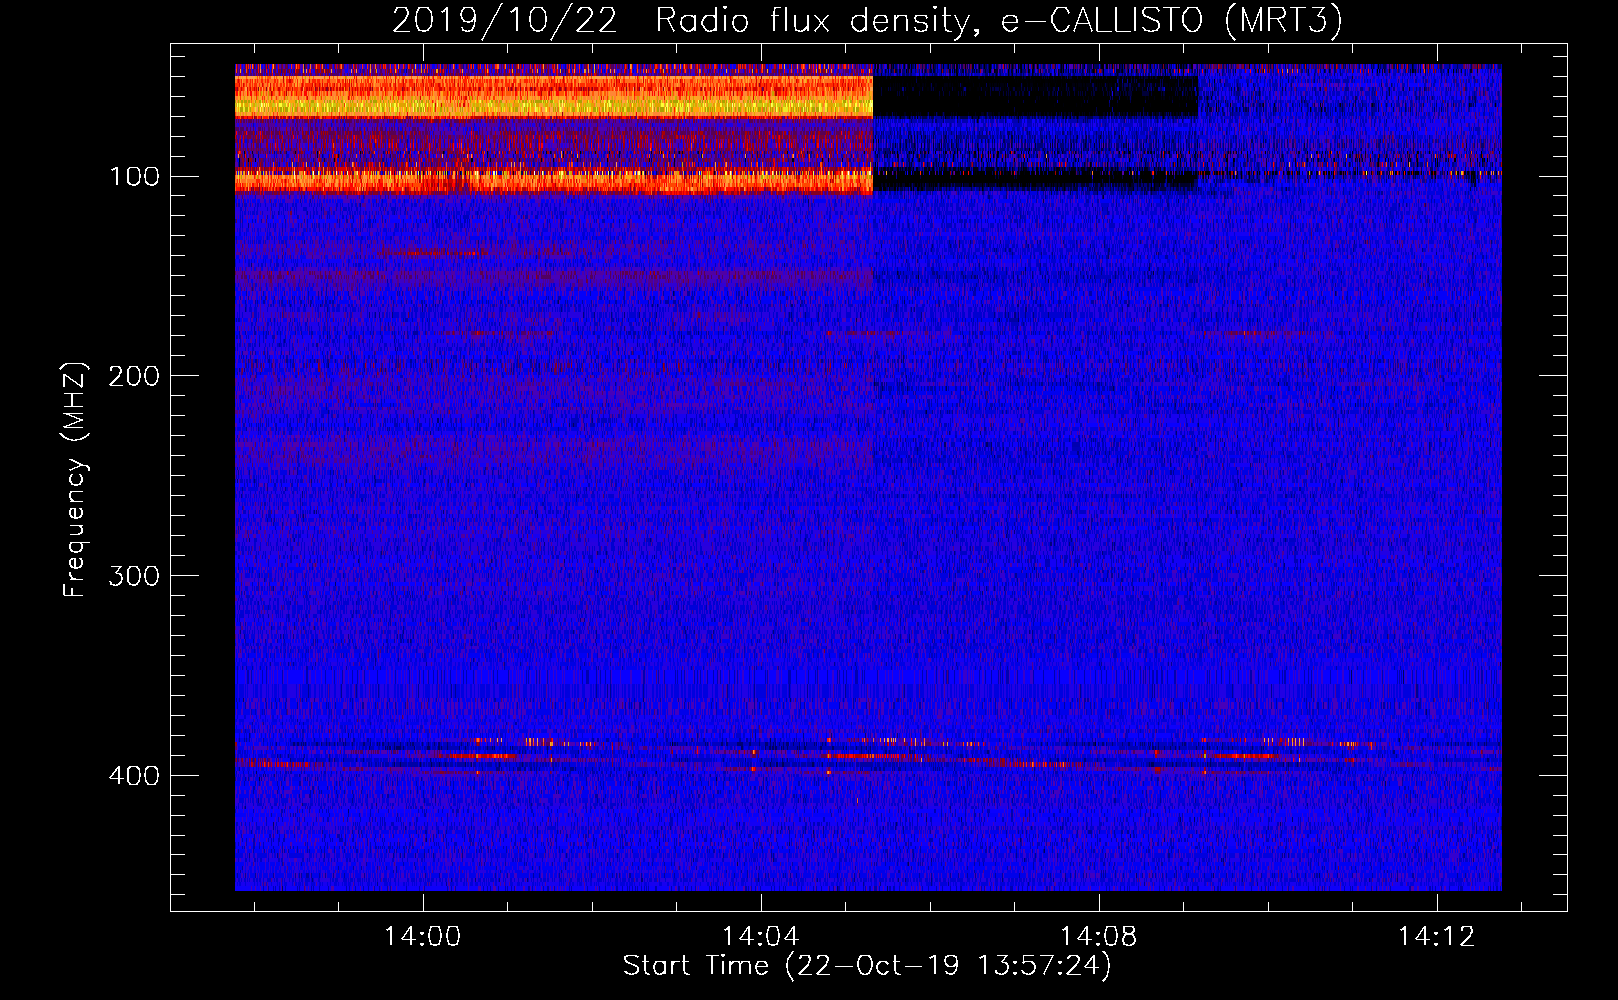This screenshot has height=1000, width=1618.
Task: Click the '14:04' time tick label
Action: 760,937
